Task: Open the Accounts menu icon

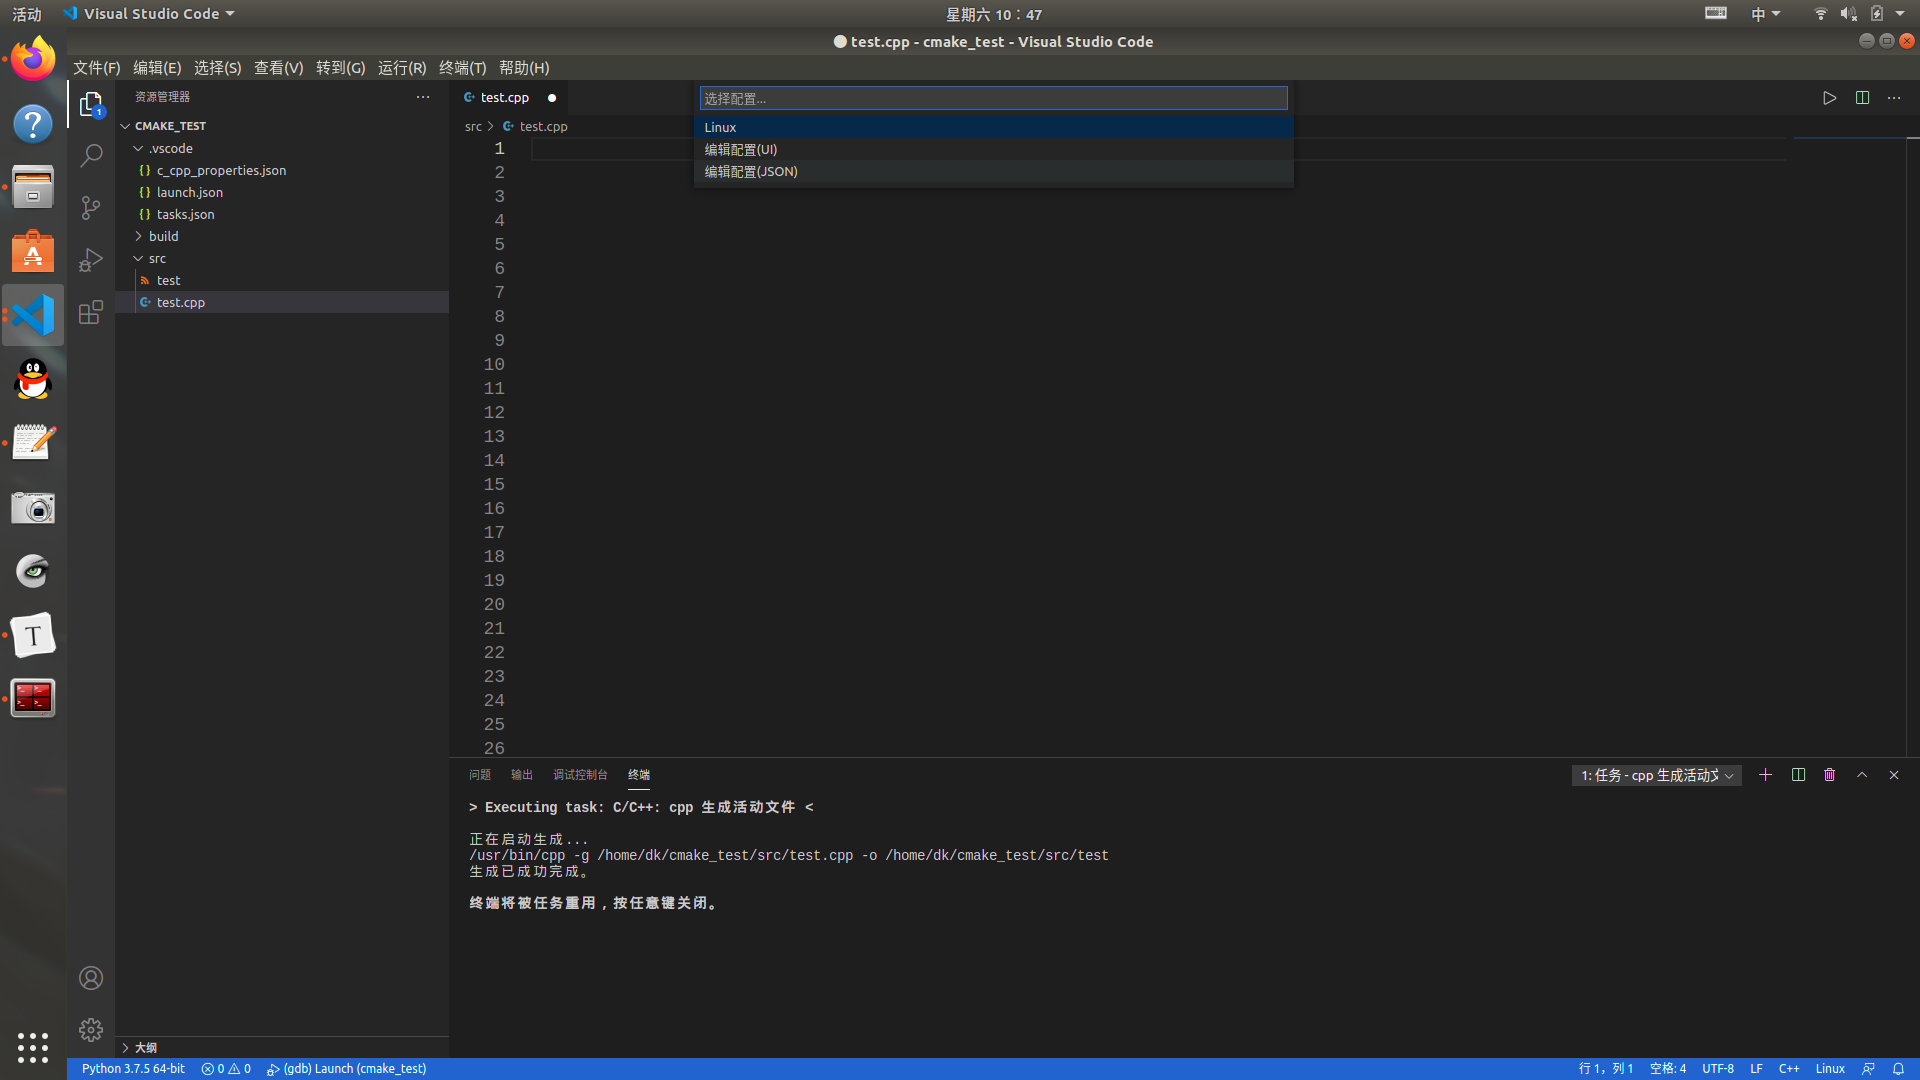Action: (91, 978)
